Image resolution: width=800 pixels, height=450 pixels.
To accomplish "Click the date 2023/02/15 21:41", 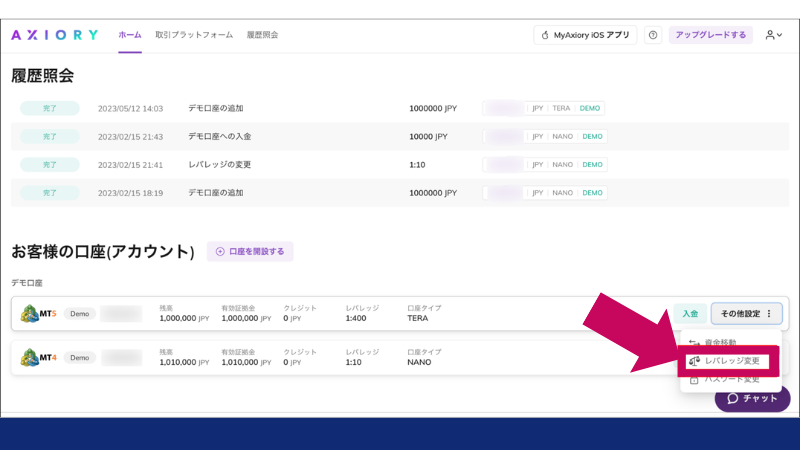I will click(x=131, y=165).
